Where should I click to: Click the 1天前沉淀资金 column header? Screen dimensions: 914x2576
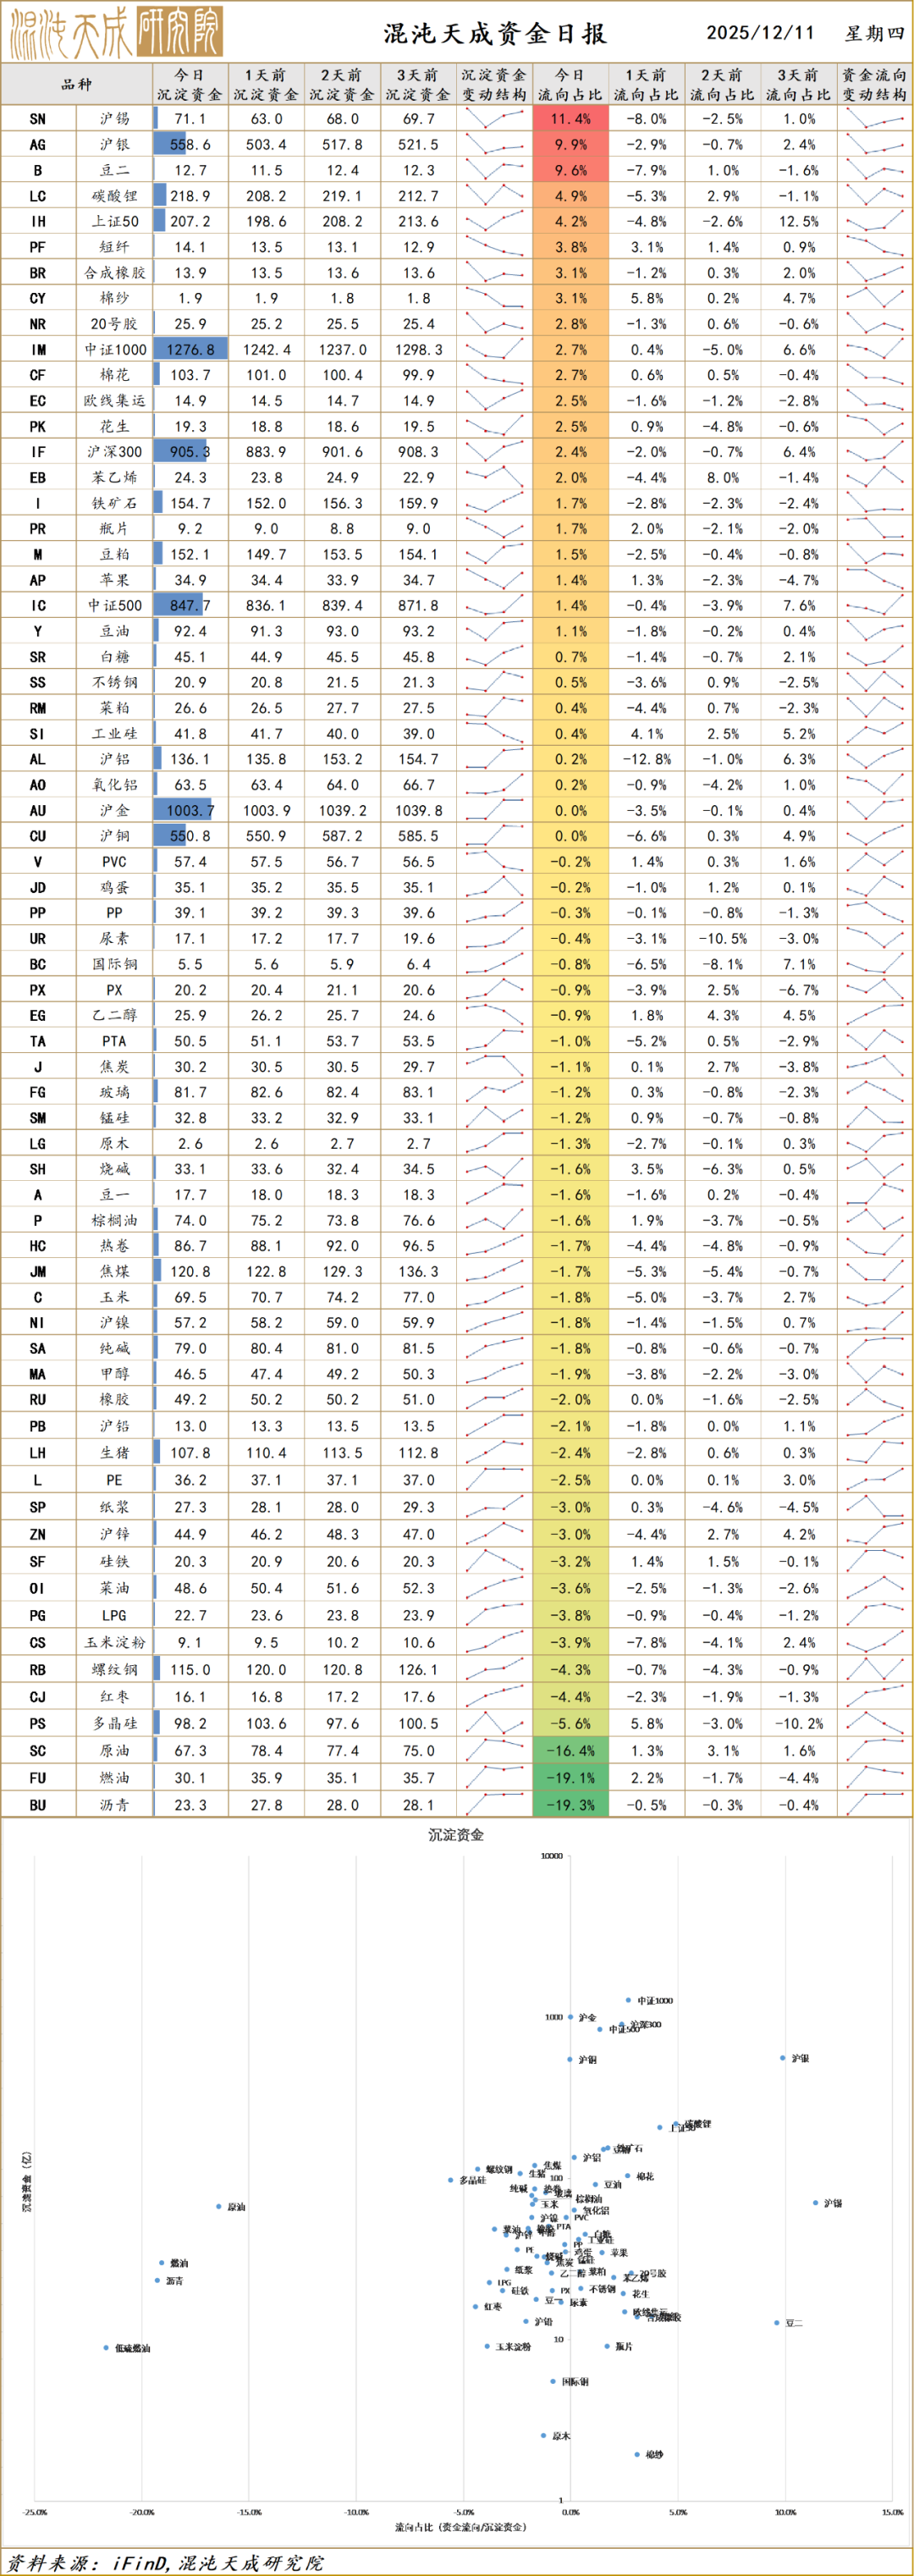pyautogui.click(x=266, y=84)
